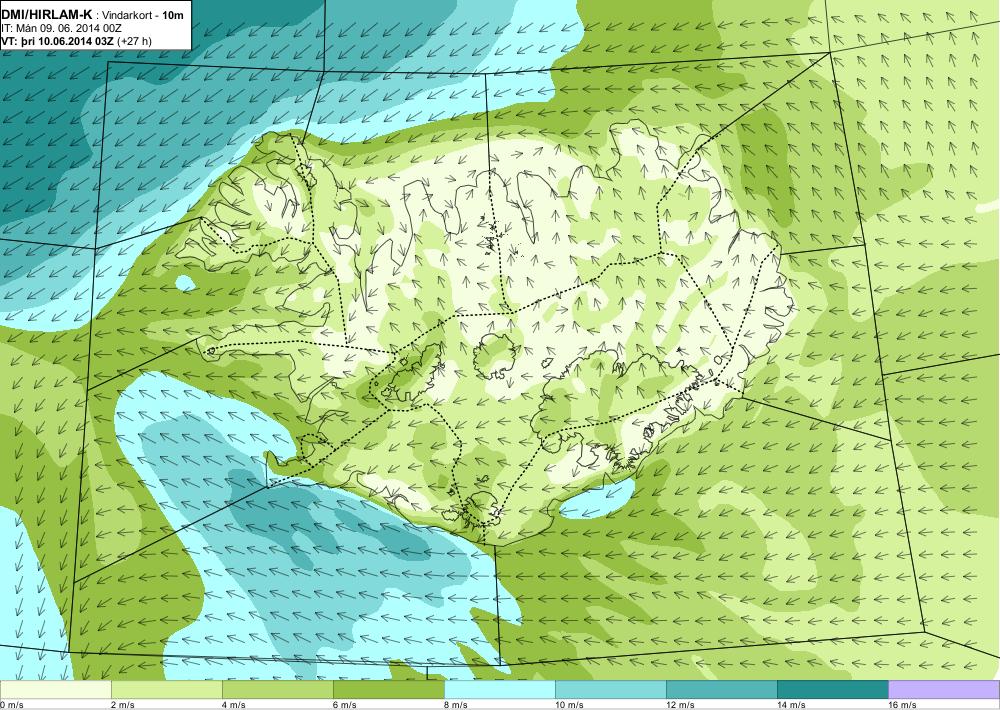Click the 0–2 m/s legend color swatch
Image resolution: width=1000 pixels, height=710 pixels.
(55, 690)
